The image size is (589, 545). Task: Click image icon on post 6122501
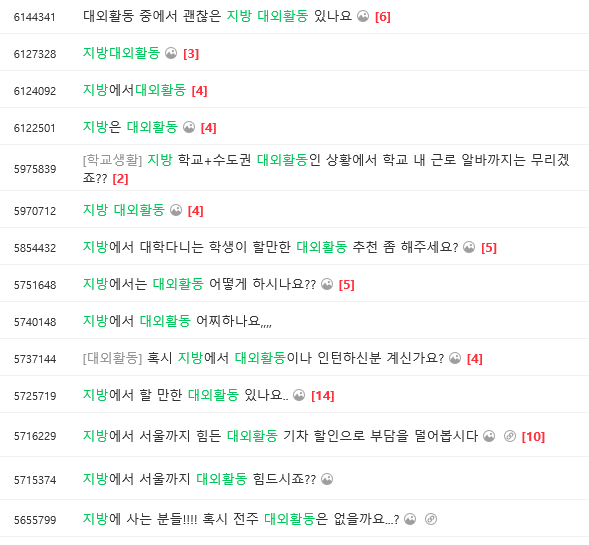pos(189,127)
